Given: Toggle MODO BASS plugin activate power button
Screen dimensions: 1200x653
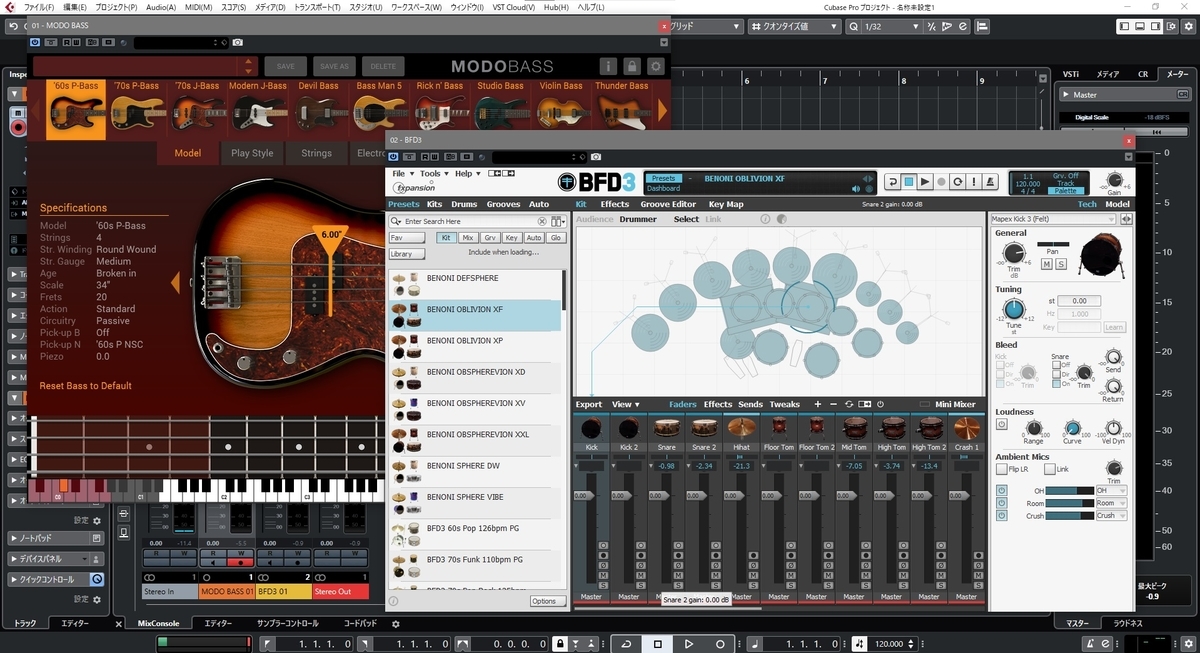Looking at the screenshot, I should [36, 43].
